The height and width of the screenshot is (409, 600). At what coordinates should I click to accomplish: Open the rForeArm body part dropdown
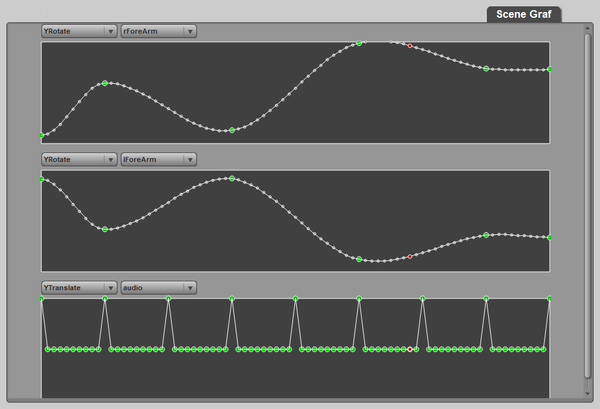tap(159, 31)
